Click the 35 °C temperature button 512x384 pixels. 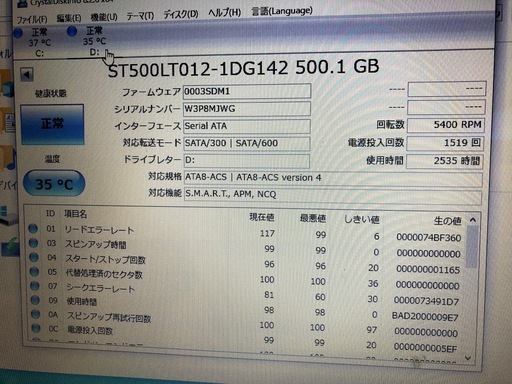[x=54, y=184]
